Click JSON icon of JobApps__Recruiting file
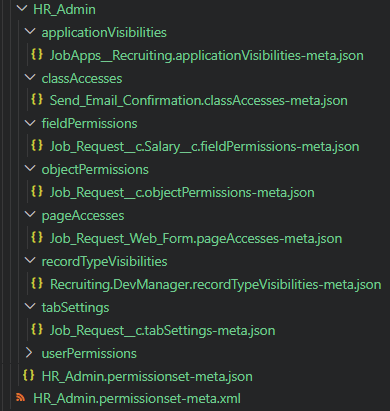This screenshot has height=411, width=390. pyautogui.click(x=37, y=54)
